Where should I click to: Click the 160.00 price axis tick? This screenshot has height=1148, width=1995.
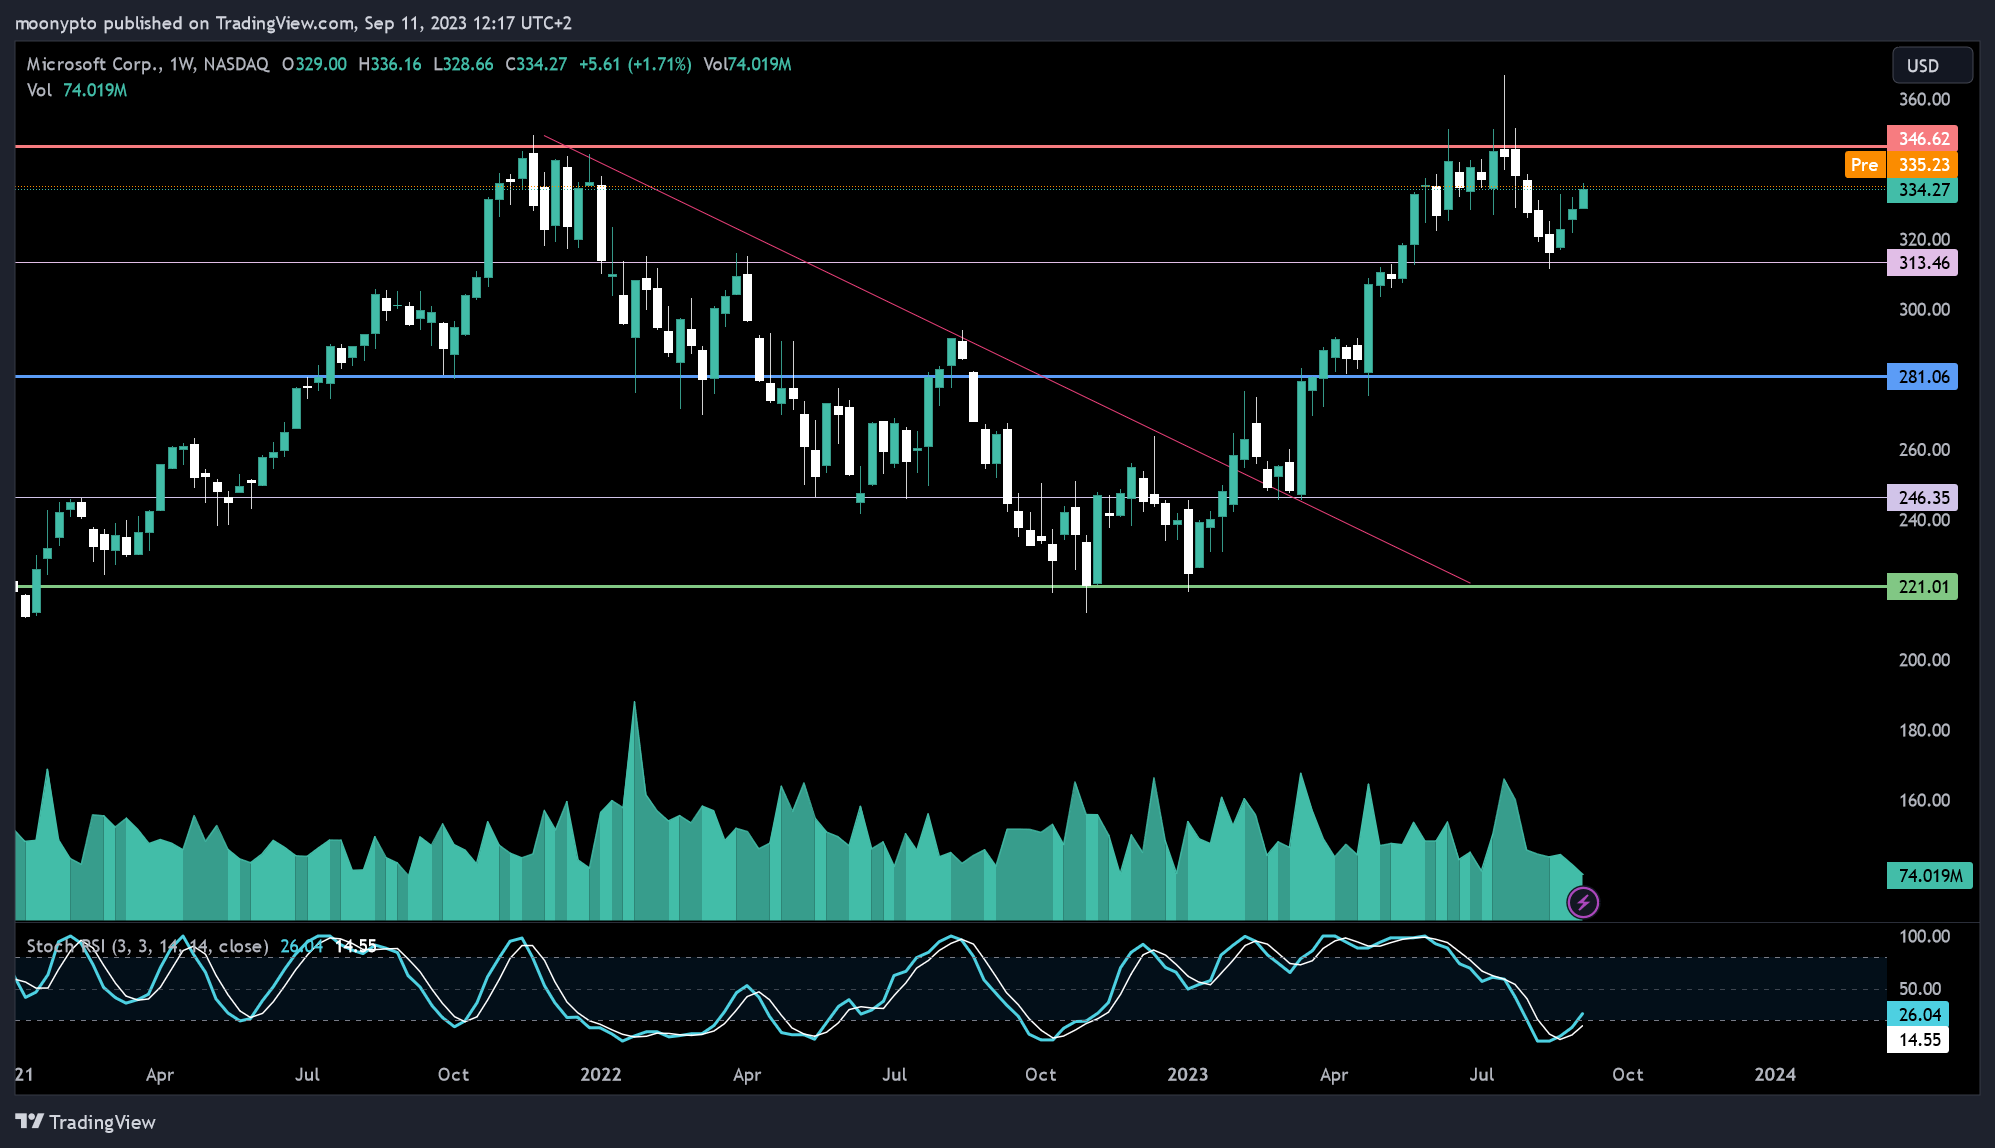point(1924,801)
